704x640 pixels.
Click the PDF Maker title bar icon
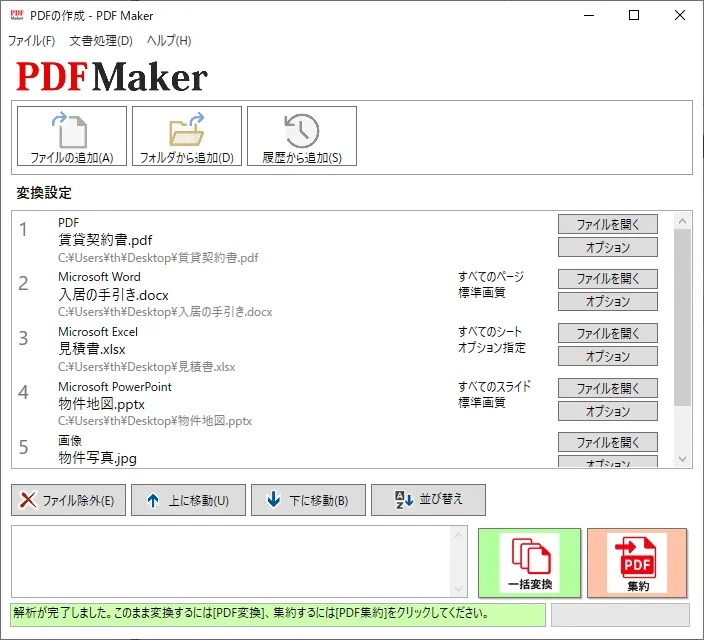coord(17,15)
